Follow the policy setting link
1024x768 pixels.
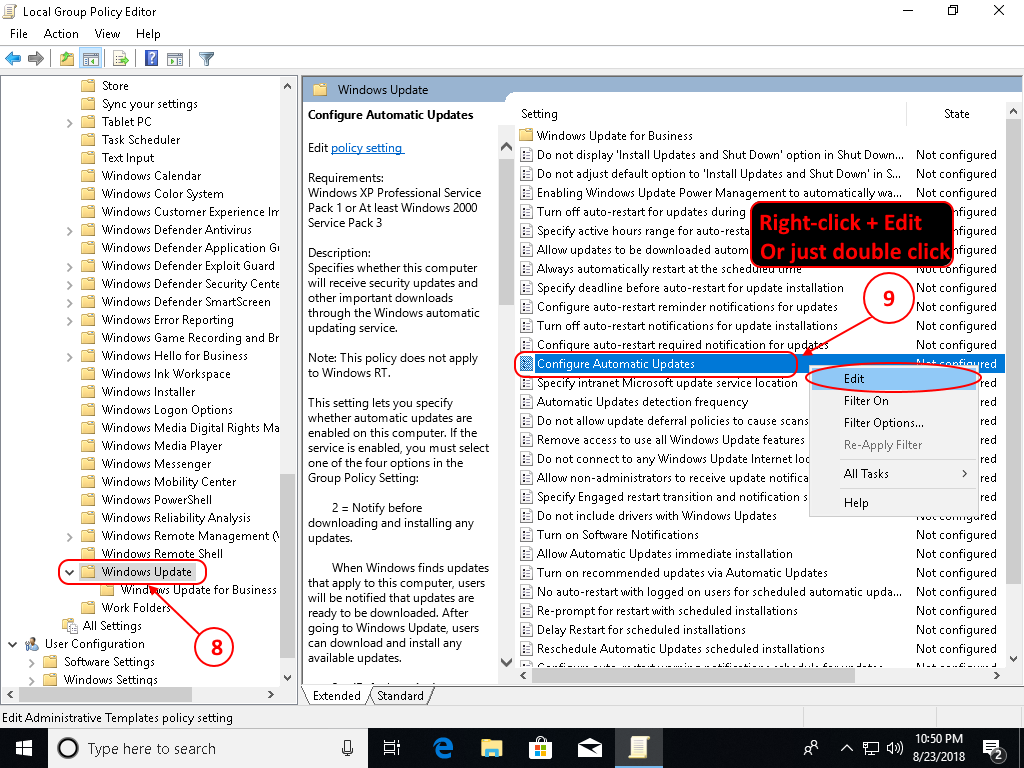tap(367, 148)
